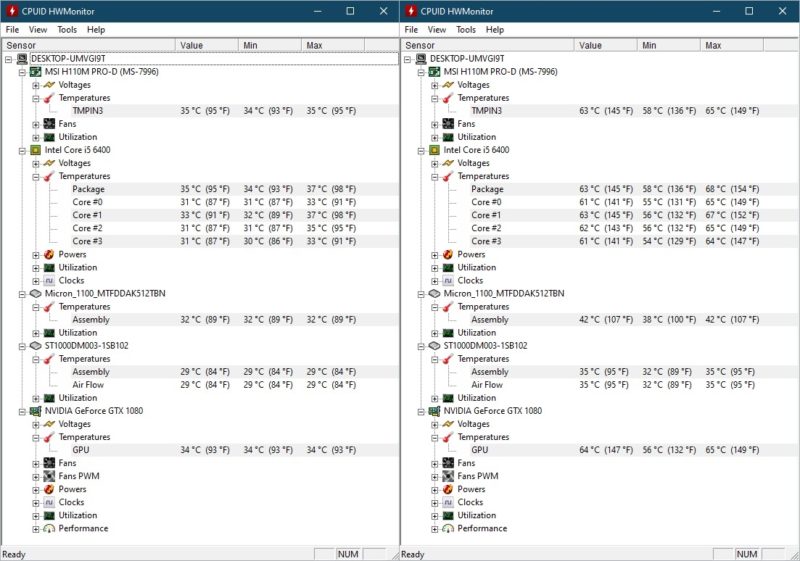Click the ST1000DM003 hard drive icon in left window
800x561 pixels.
35,346
